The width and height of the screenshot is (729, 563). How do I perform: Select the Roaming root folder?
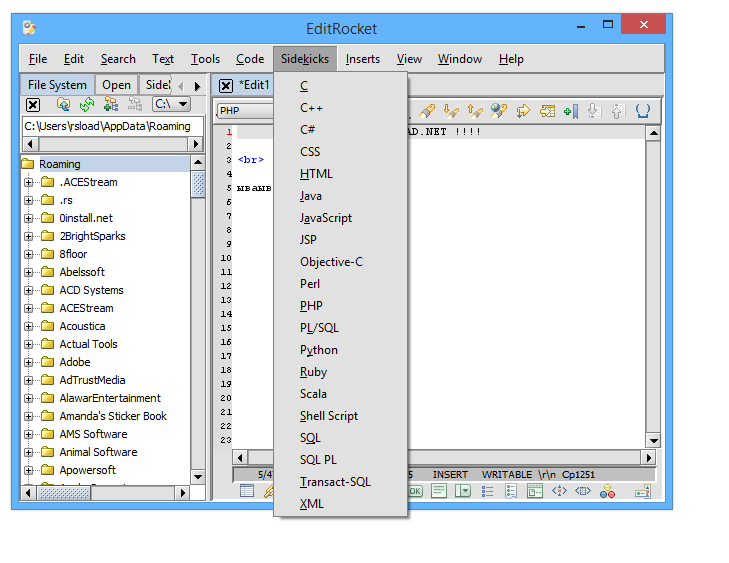60,164
